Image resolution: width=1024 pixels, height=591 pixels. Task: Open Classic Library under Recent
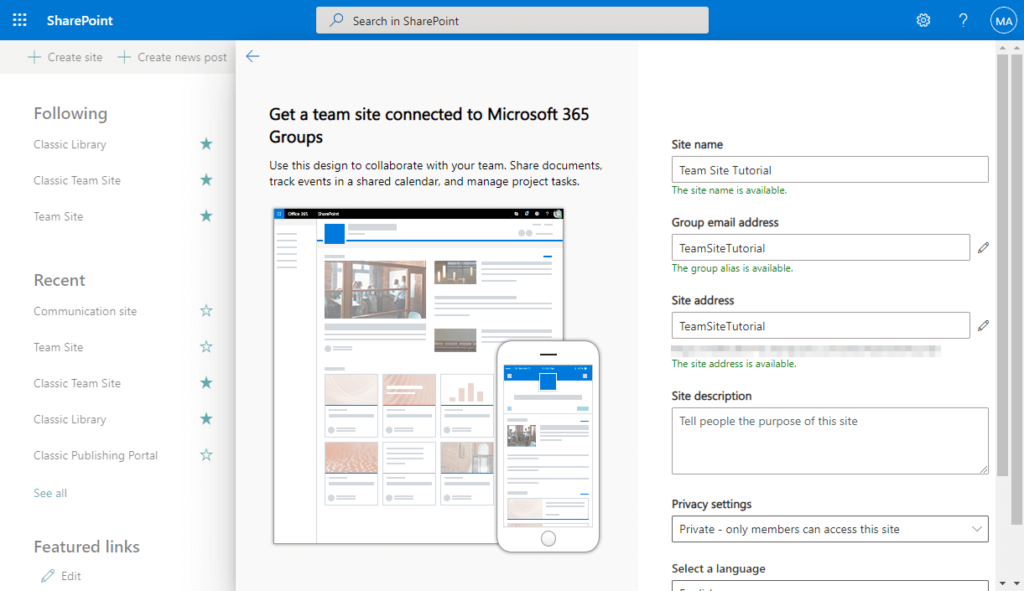[70, 419]
